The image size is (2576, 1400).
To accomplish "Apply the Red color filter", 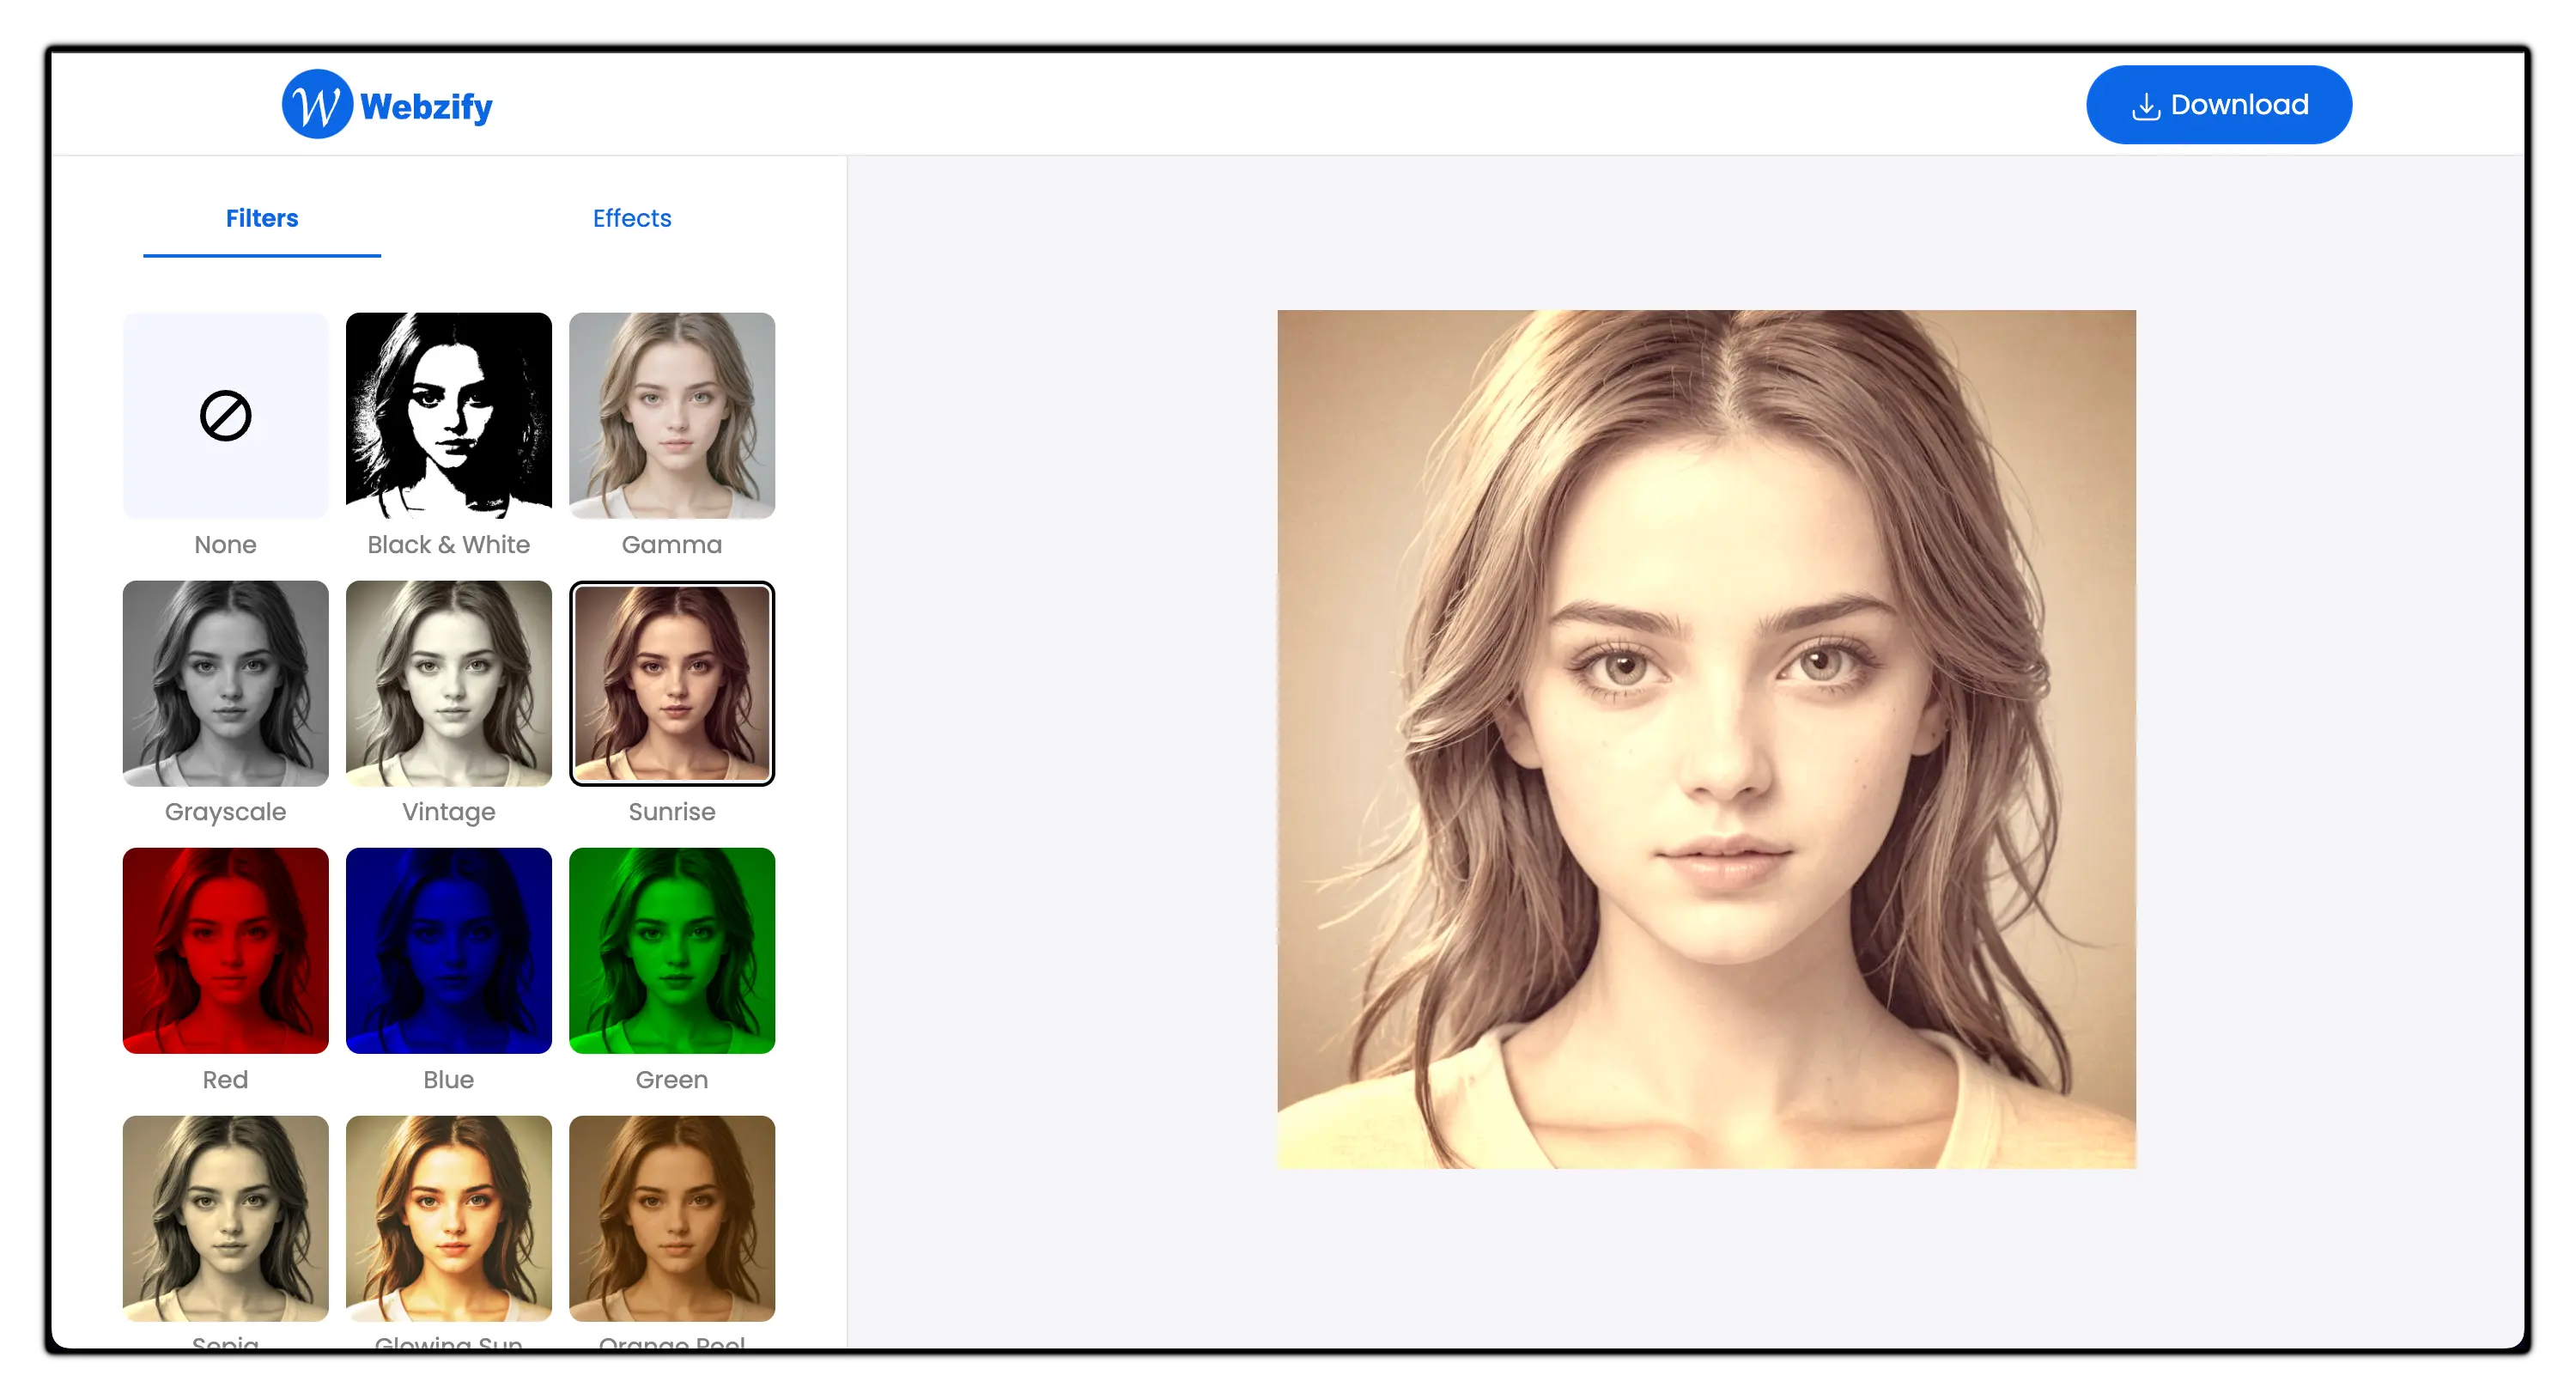I will click(x=225, y=950).
